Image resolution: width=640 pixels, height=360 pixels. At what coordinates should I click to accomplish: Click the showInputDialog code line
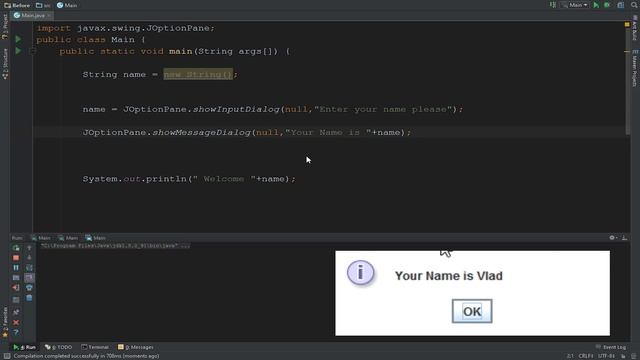pos(273,109)
